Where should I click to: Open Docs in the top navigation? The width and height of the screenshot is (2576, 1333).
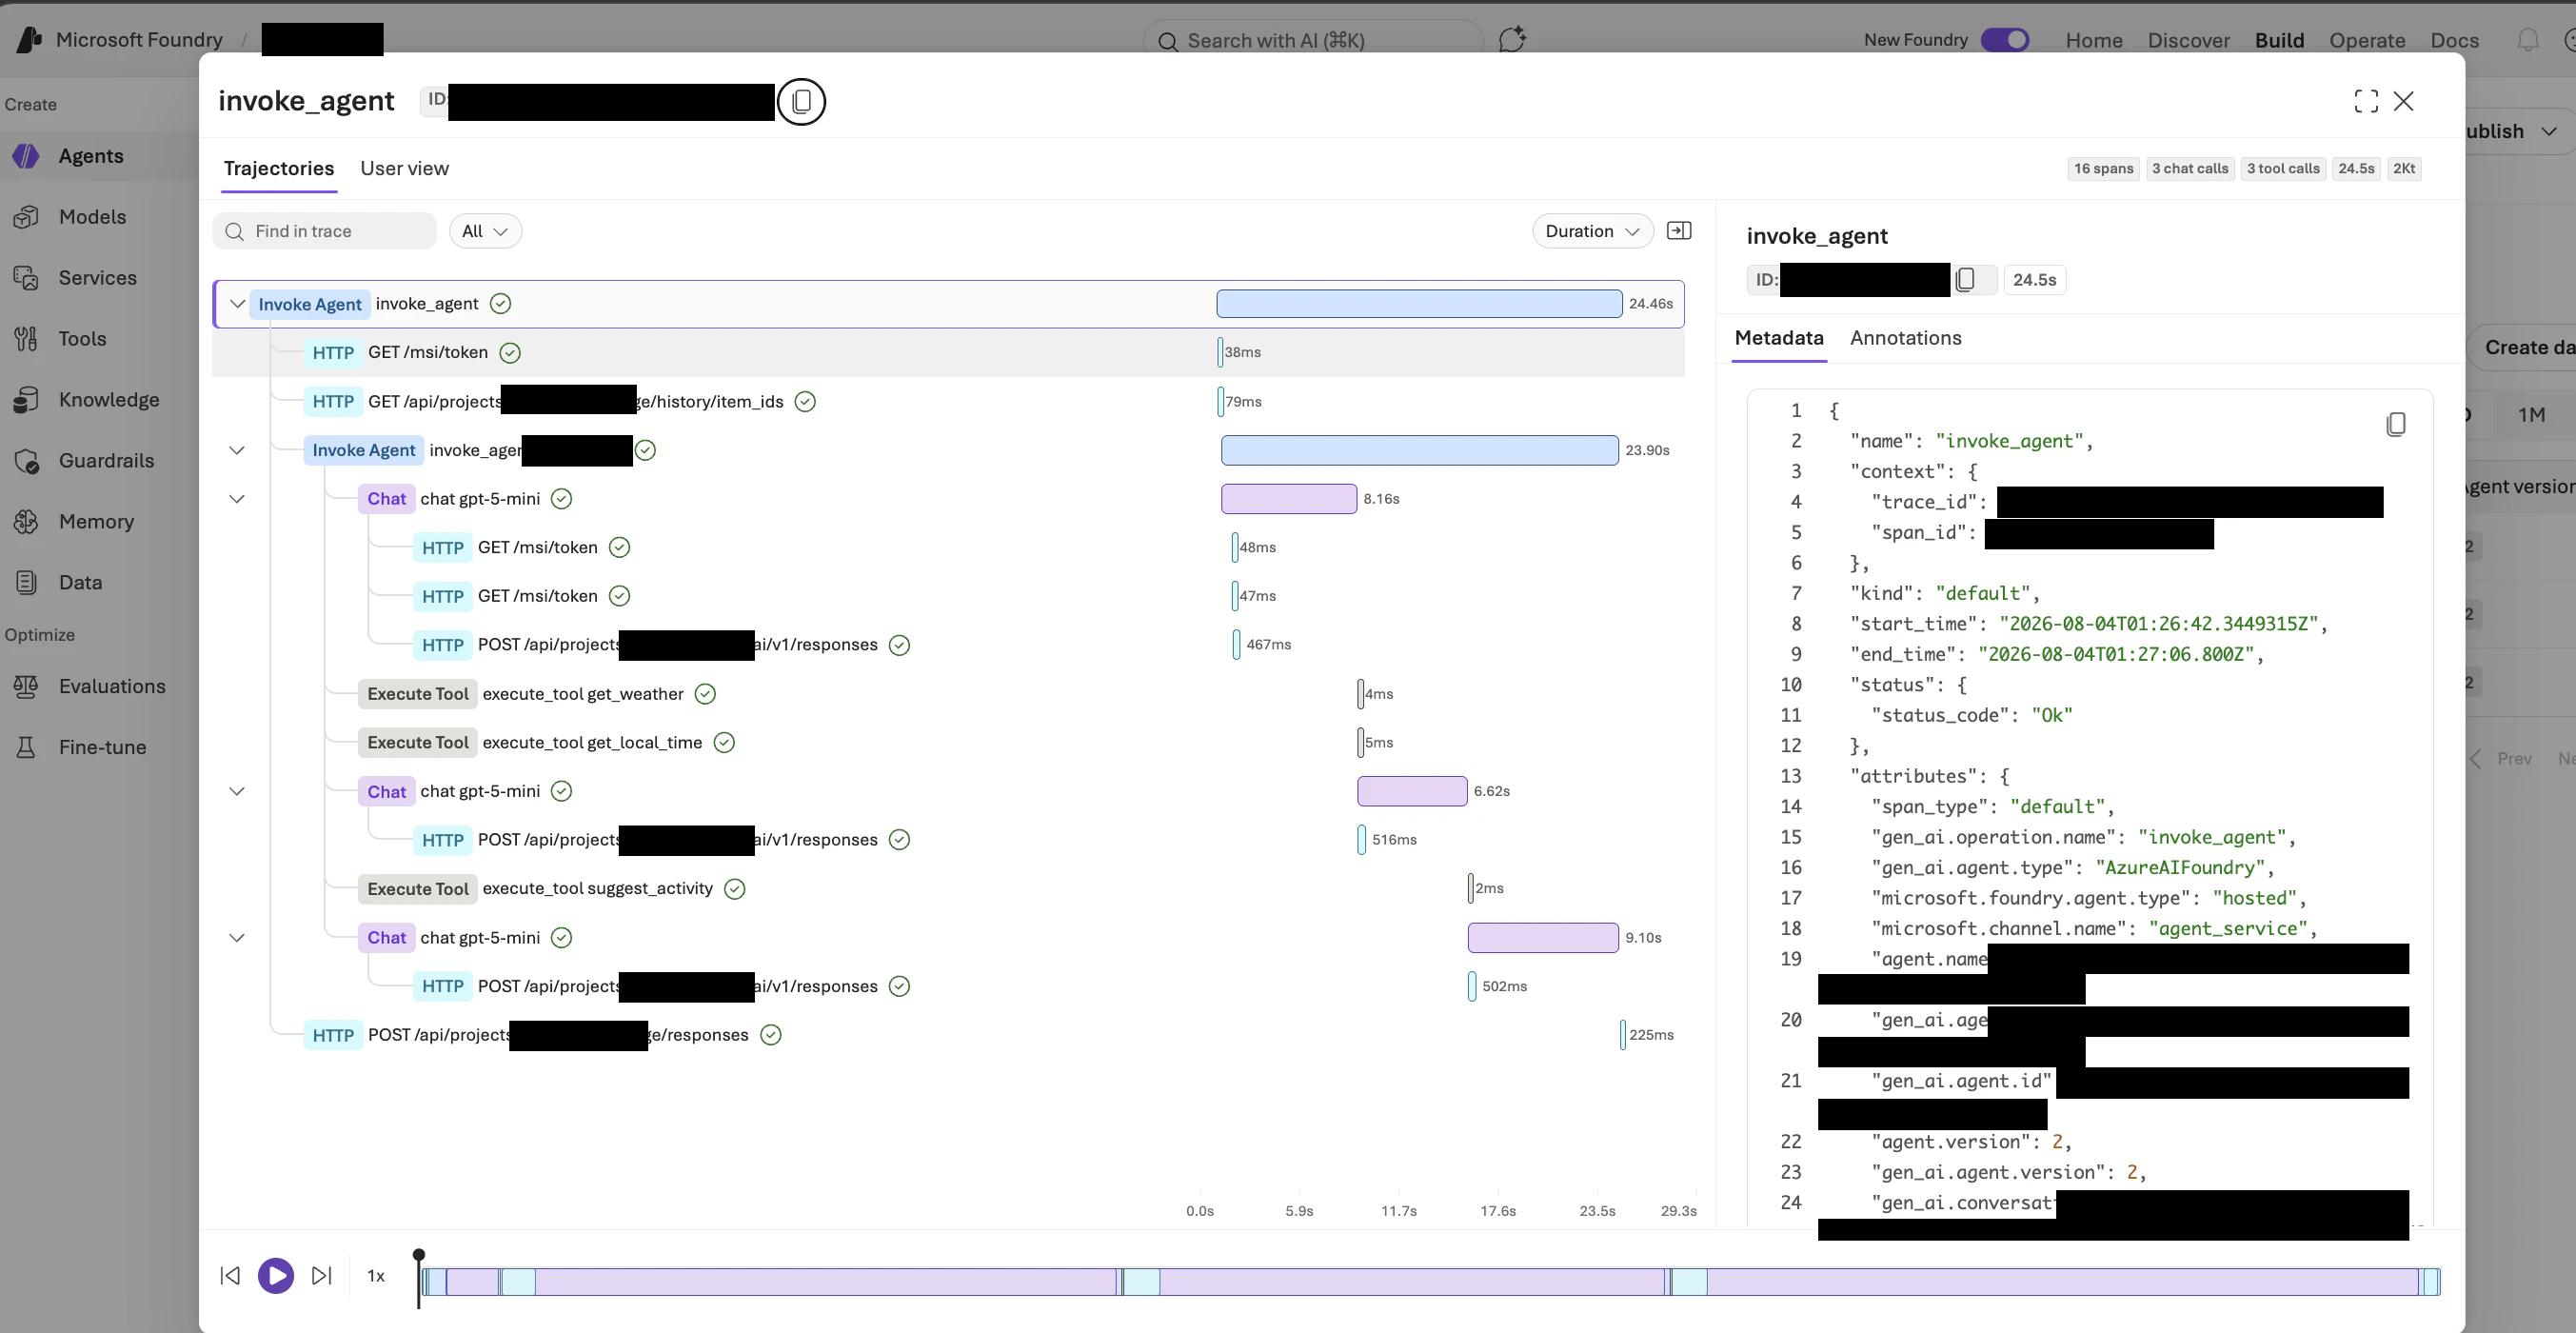coord(2454,40)
